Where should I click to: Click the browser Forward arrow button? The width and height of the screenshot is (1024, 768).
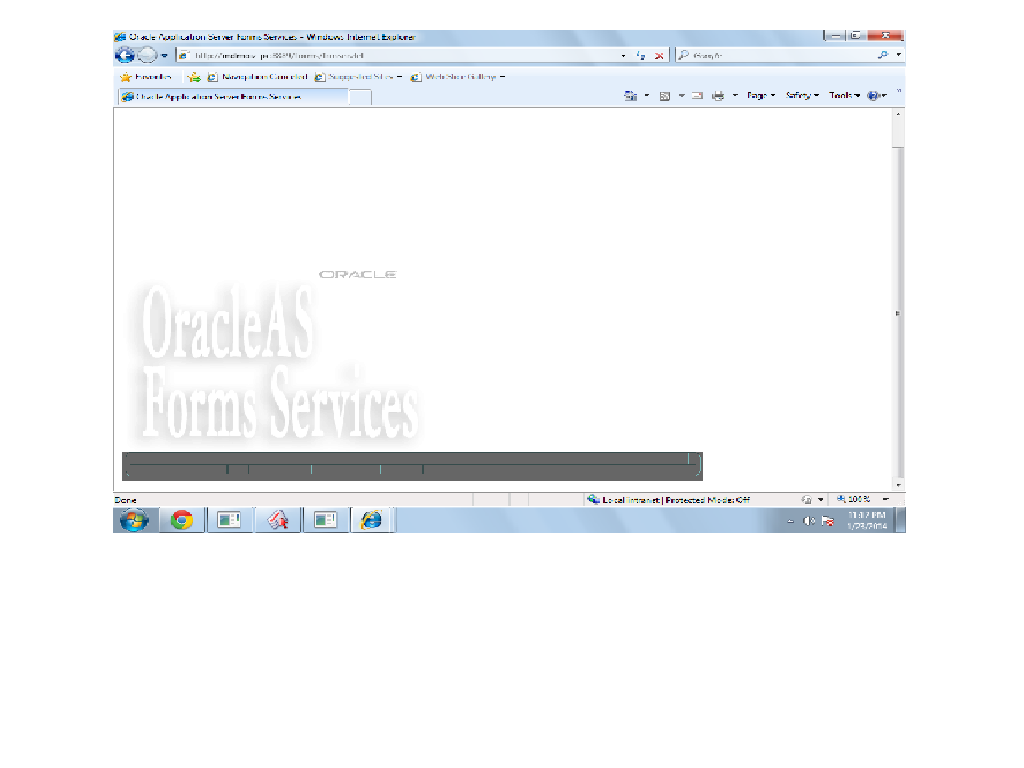pyautogui.click(x=148, y=56)
